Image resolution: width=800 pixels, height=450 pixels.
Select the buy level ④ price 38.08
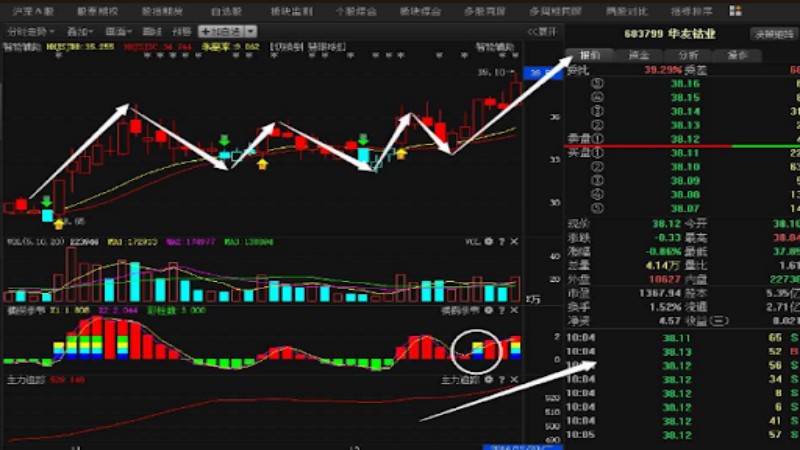tap(685, 194)
